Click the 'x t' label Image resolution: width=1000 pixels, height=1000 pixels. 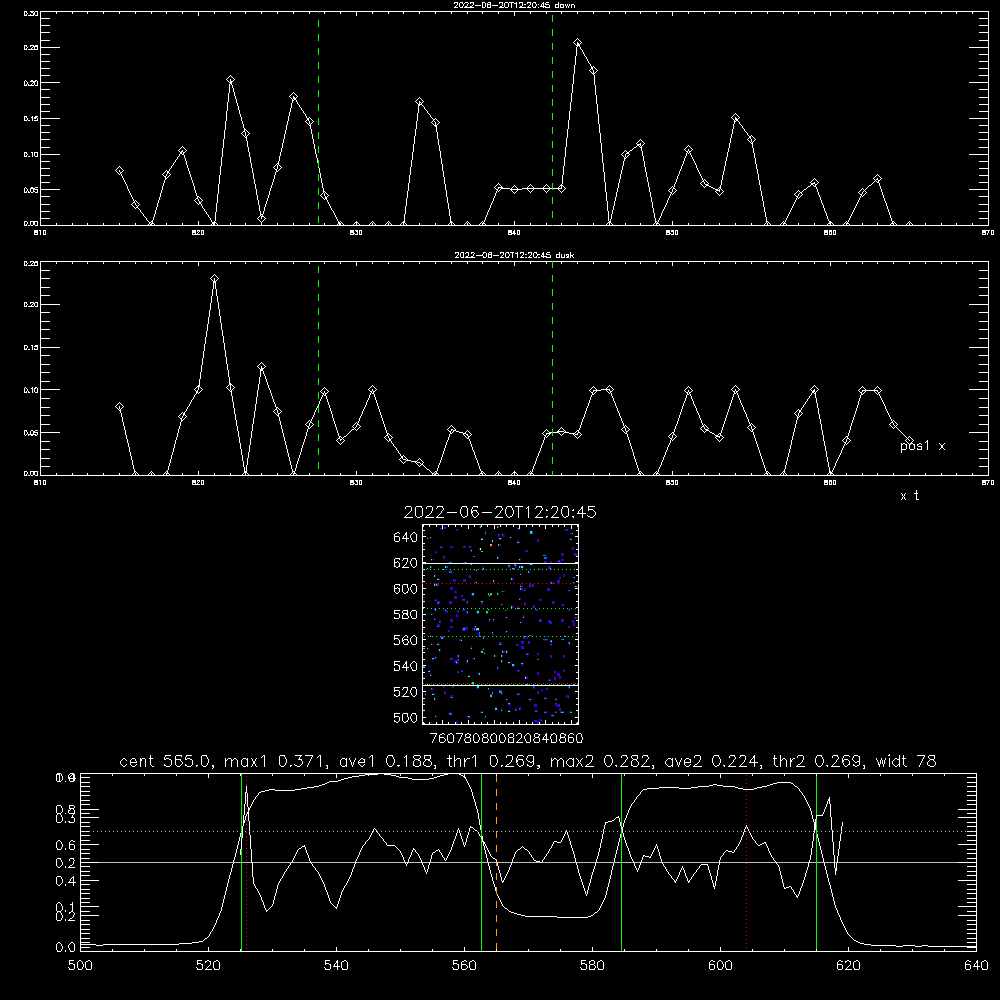pos(909,496)
